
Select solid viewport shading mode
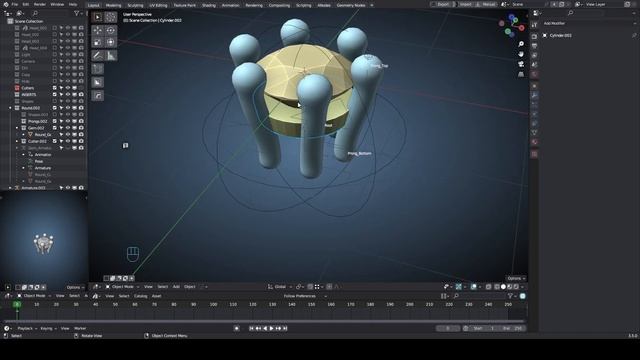tap(503, 287)
